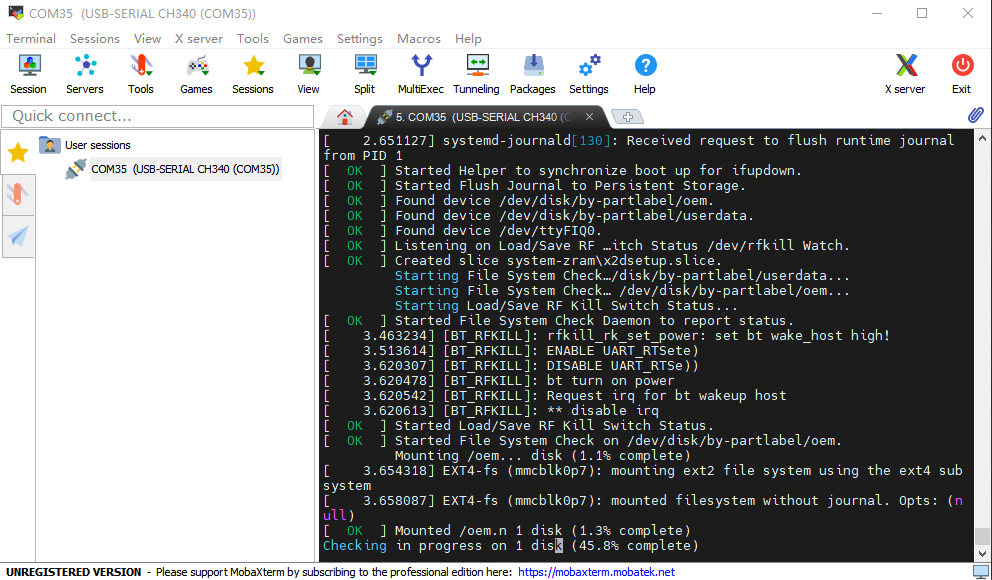Click in the Quick connect field
Viewport: 992px width, 580px height.
(158, 116)
